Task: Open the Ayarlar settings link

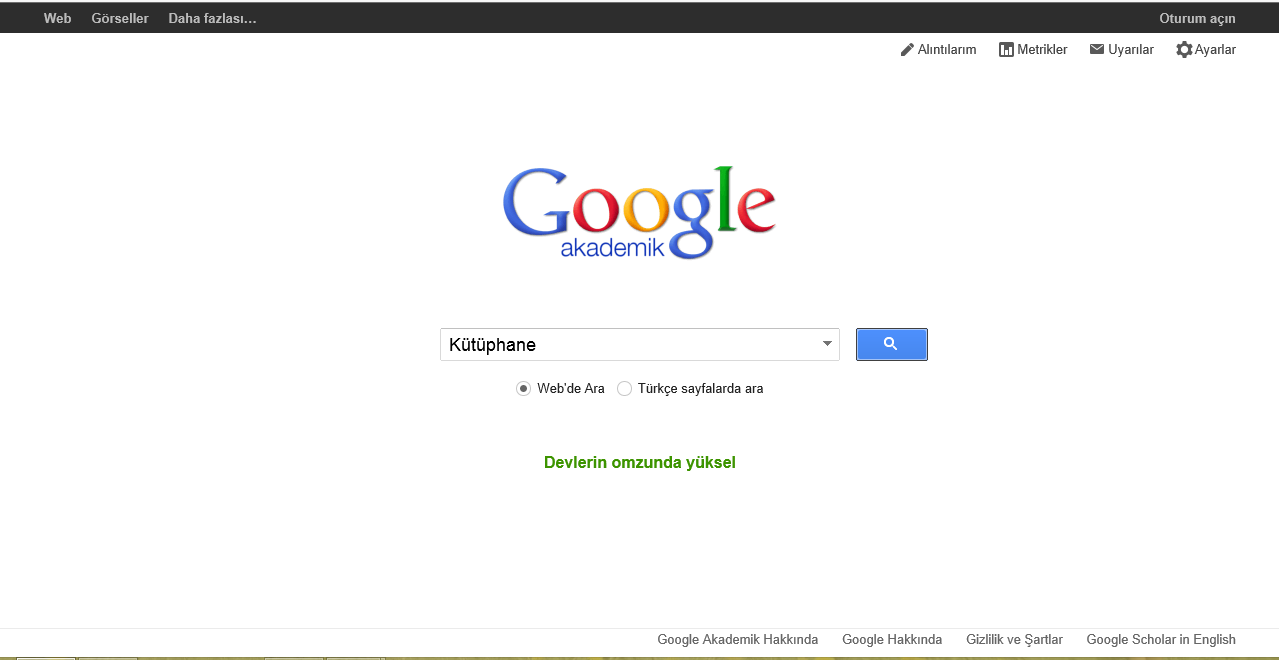Action: tap(1215, 49)
